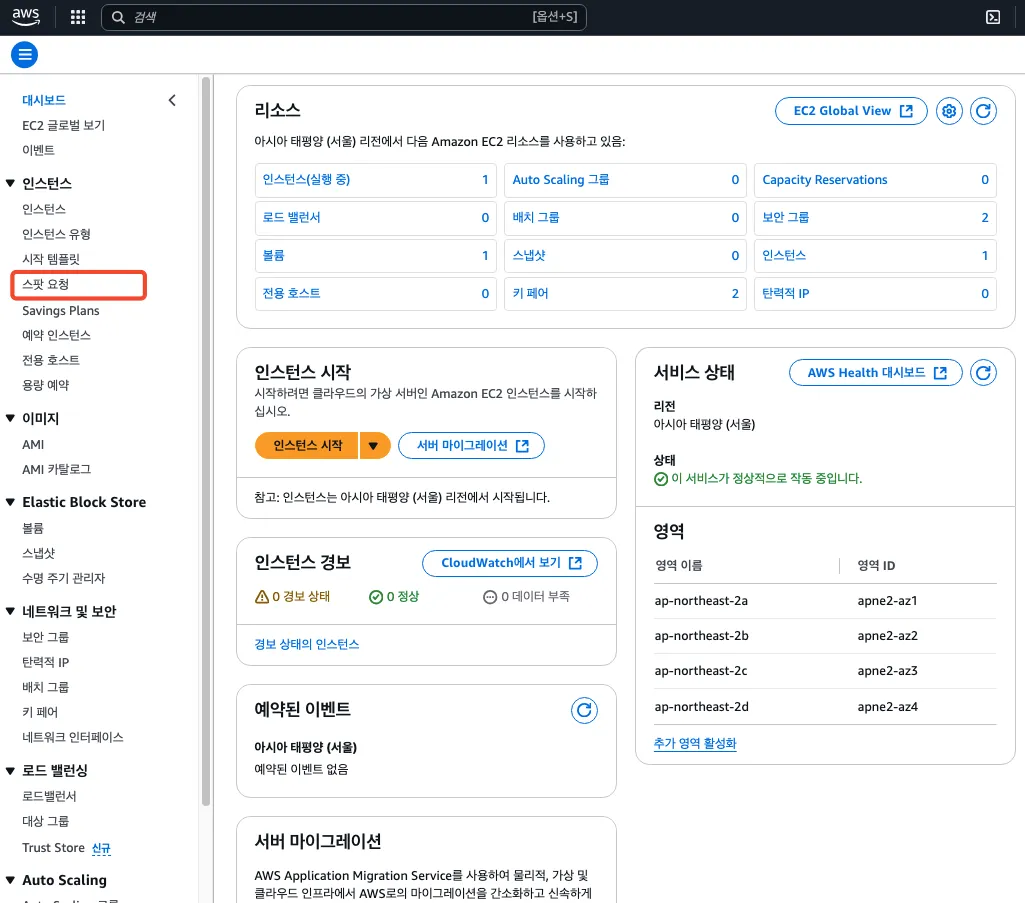Viewport: 1025px width, 903px height.
Task: Refresh the 예약된 이벤트 panel
Action: [584, 710]
